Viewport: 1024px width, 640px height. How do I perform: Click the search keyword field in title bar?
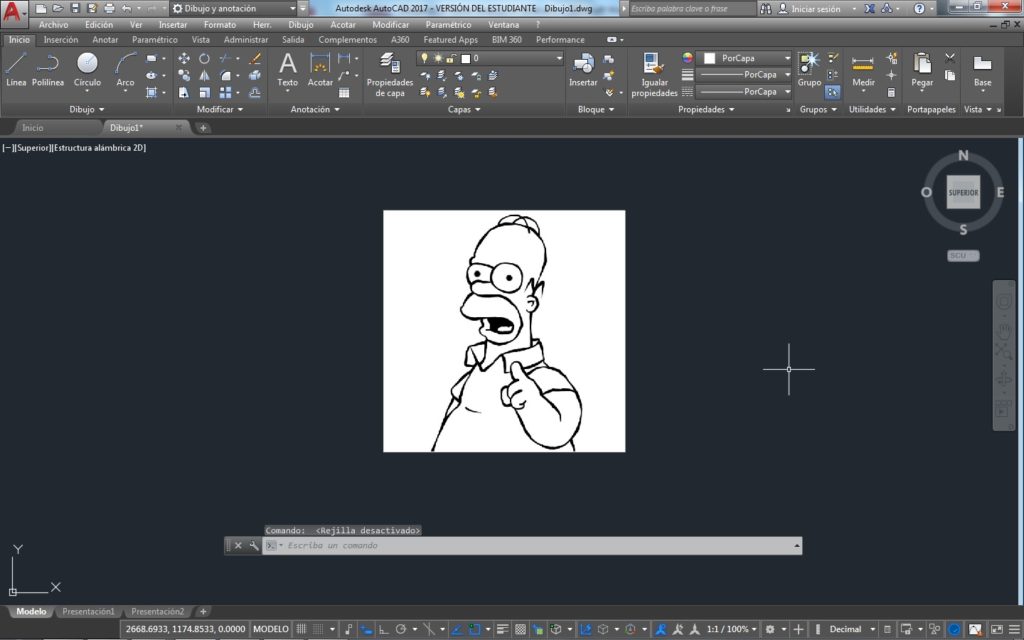click(x=691, y=8)
